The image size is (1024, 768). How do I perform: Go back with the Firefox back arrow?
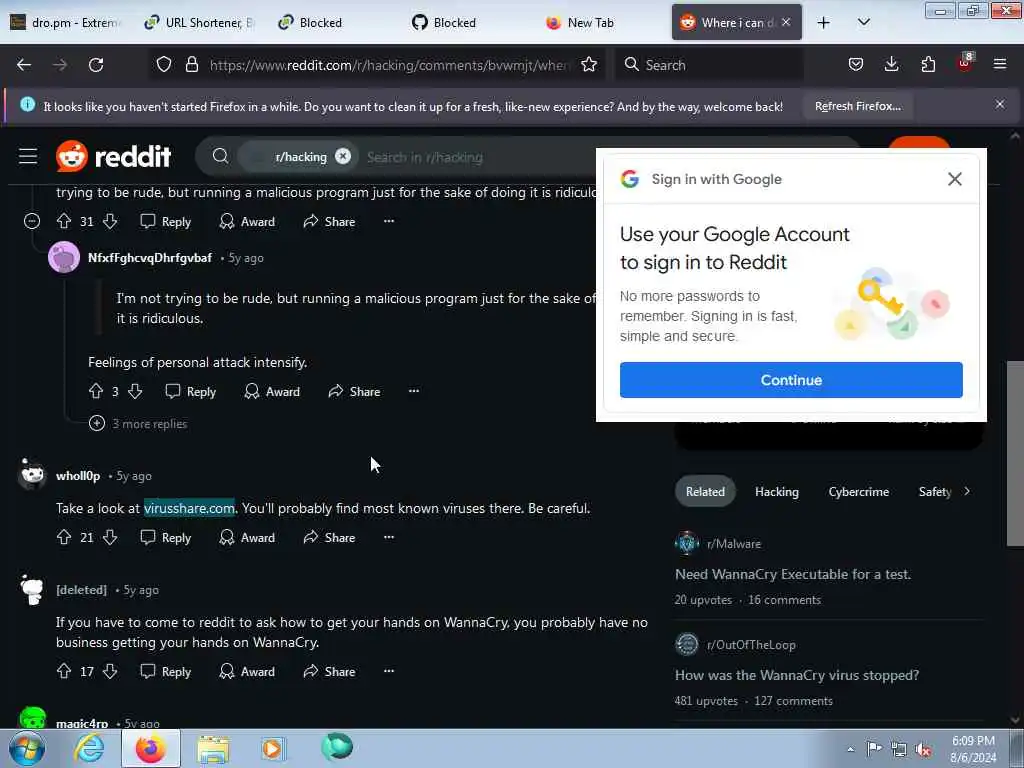coord(24,65)
